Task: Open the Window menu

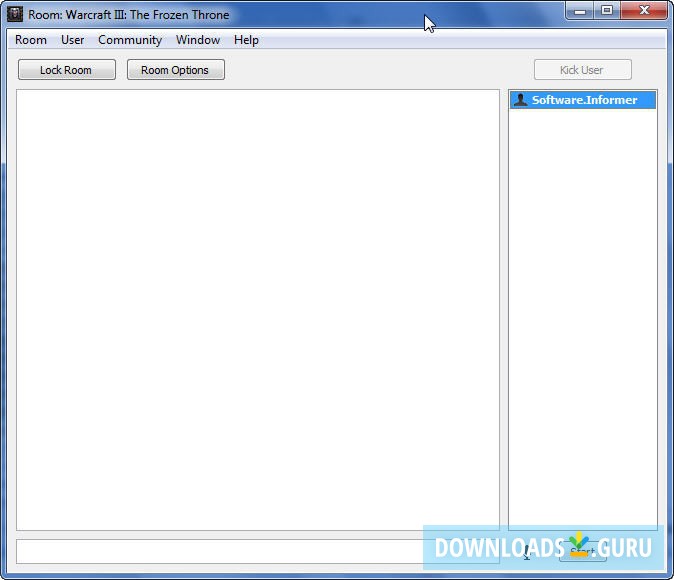Action: point(198,40)
